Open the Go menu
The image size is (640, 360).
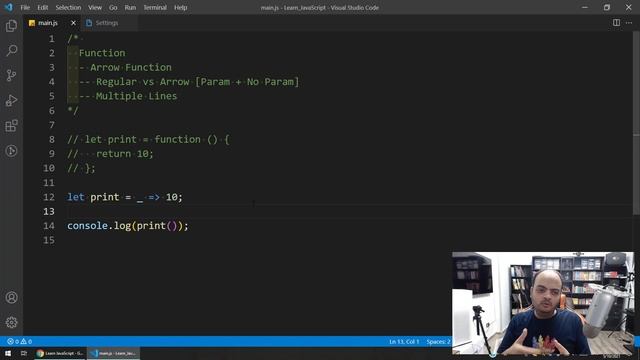[113, 7]
